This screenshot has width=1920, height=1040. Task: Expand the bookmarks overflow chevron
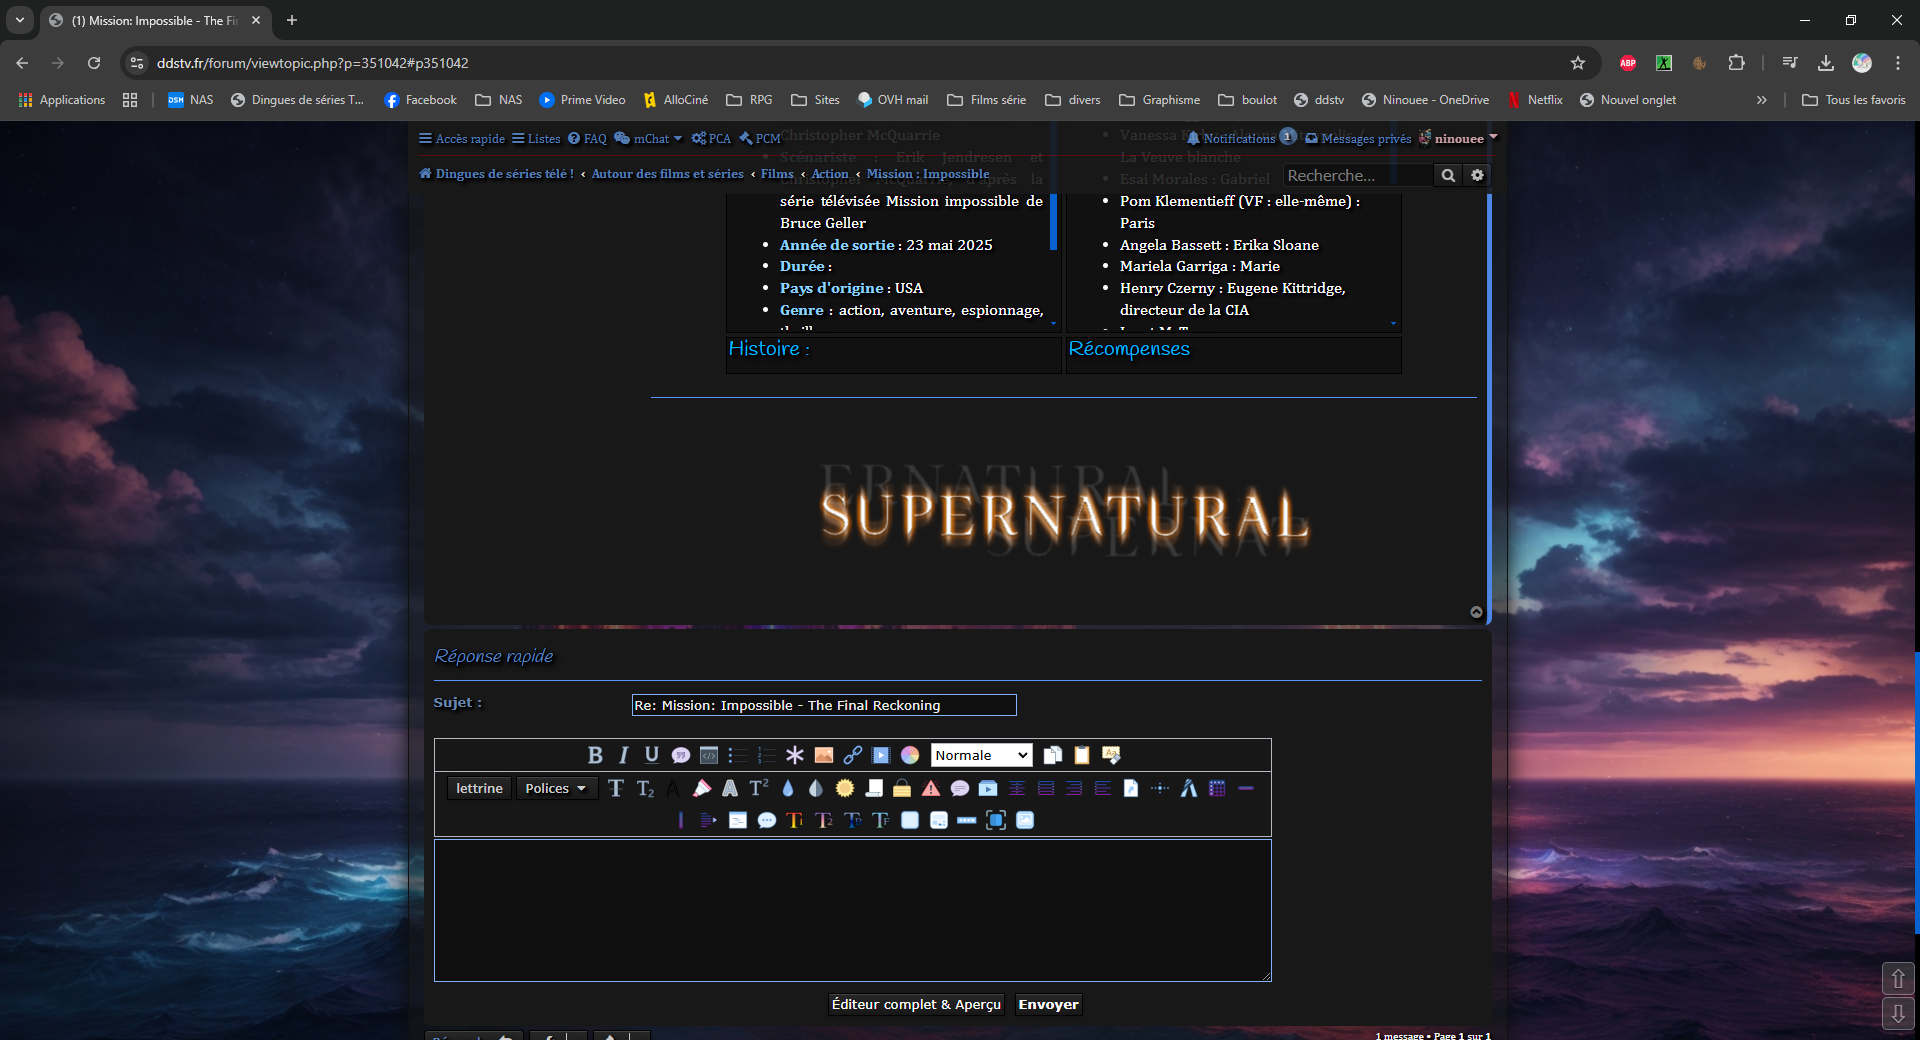pos(1762,100)
